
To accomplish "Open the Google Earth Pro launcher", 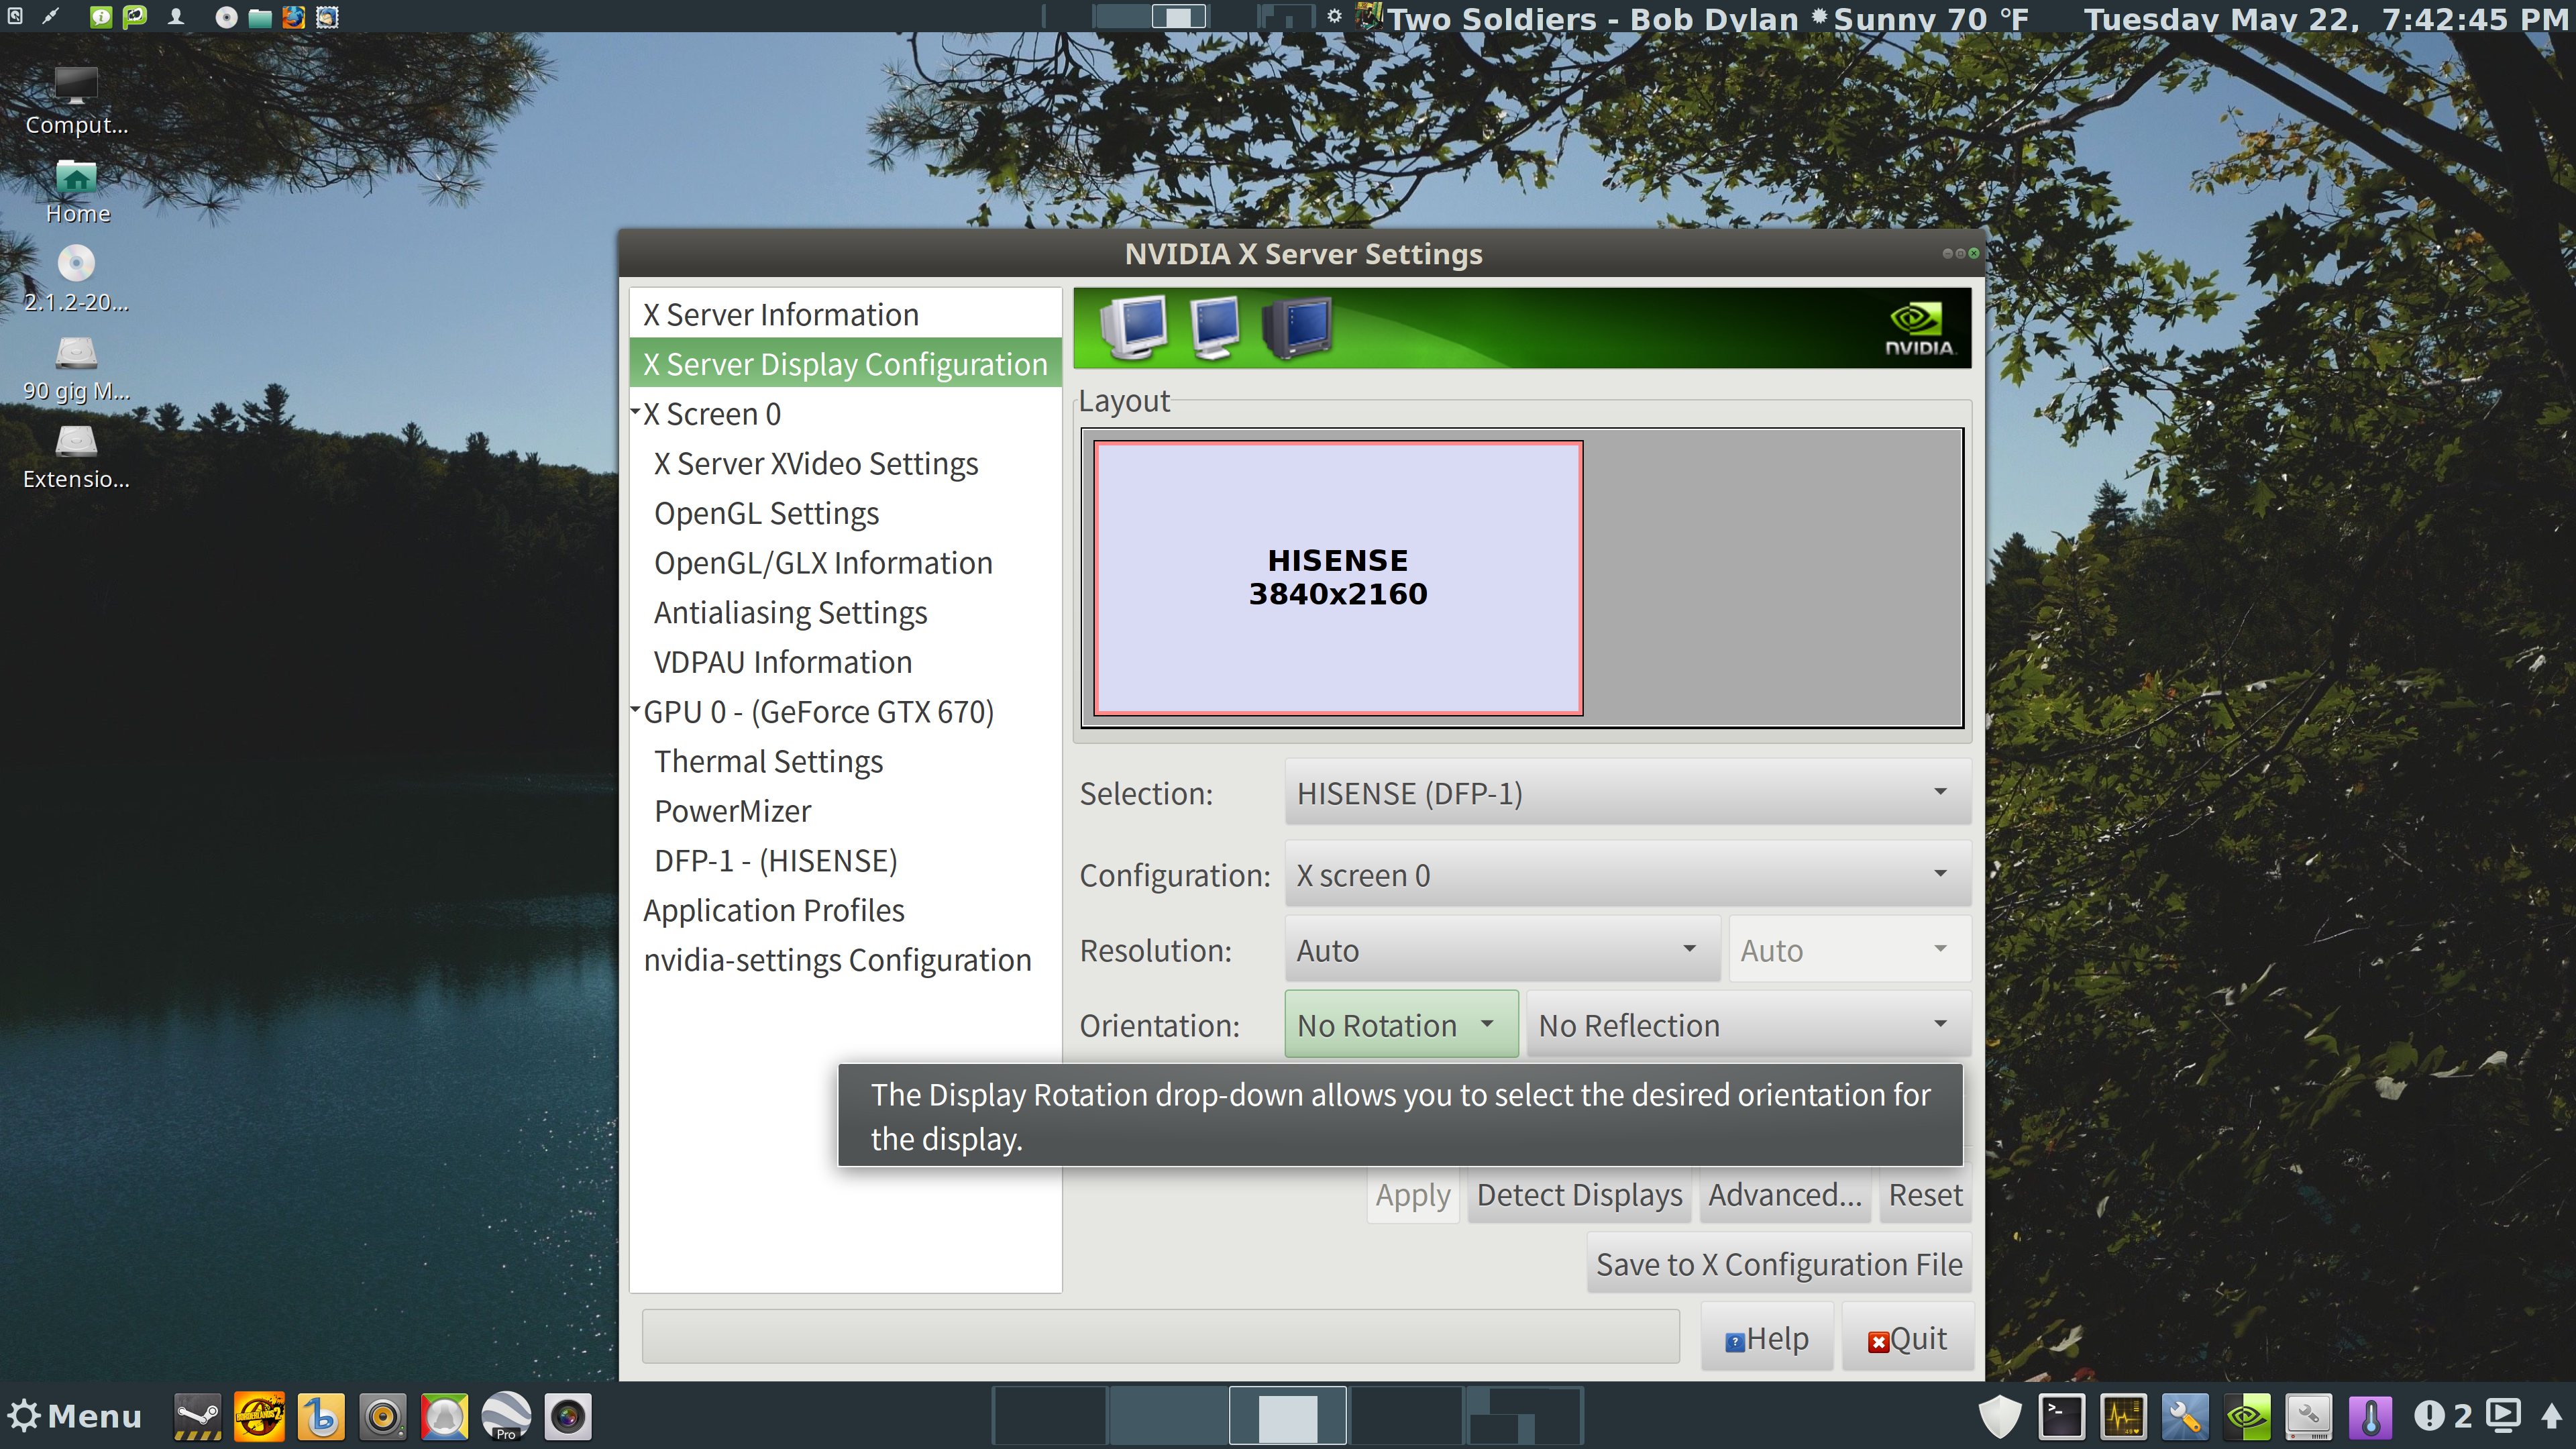I will [506, 1416].
